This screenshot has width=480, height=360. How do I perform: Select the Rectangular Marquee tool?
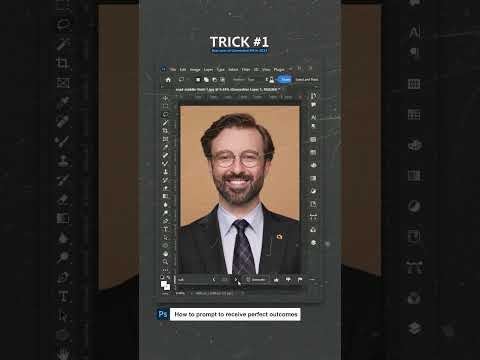coord(165,106)
